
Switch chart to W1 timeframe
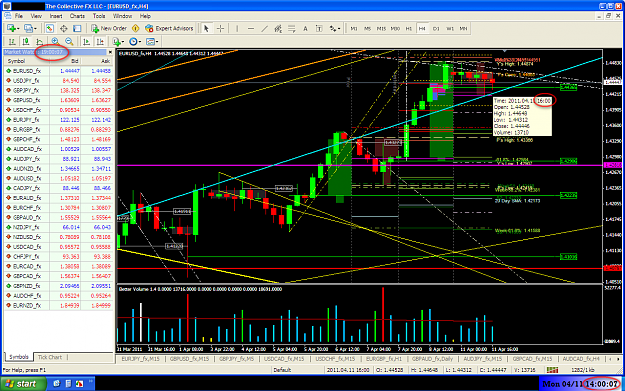tap(450, 28)
